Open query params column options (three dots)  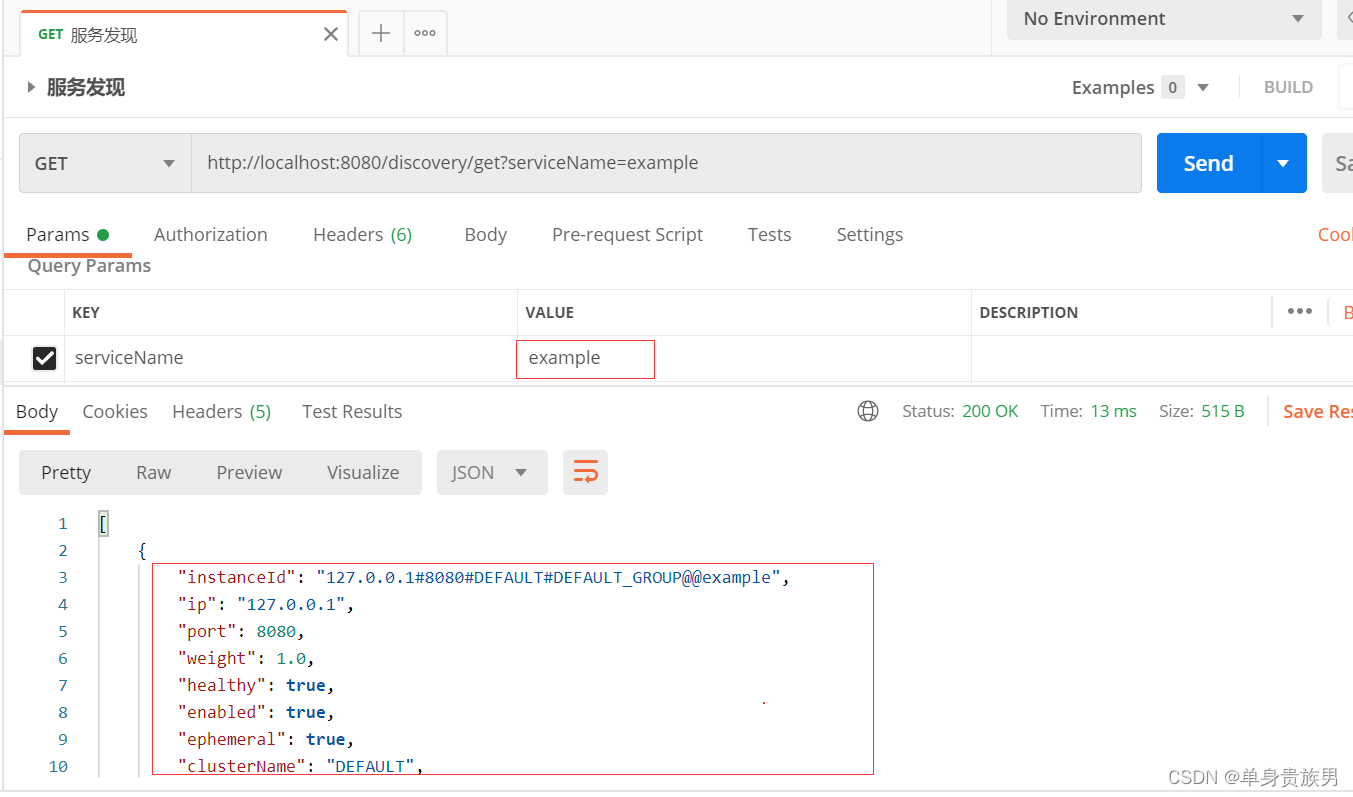pyautogui.click(x=1299, y=312)
